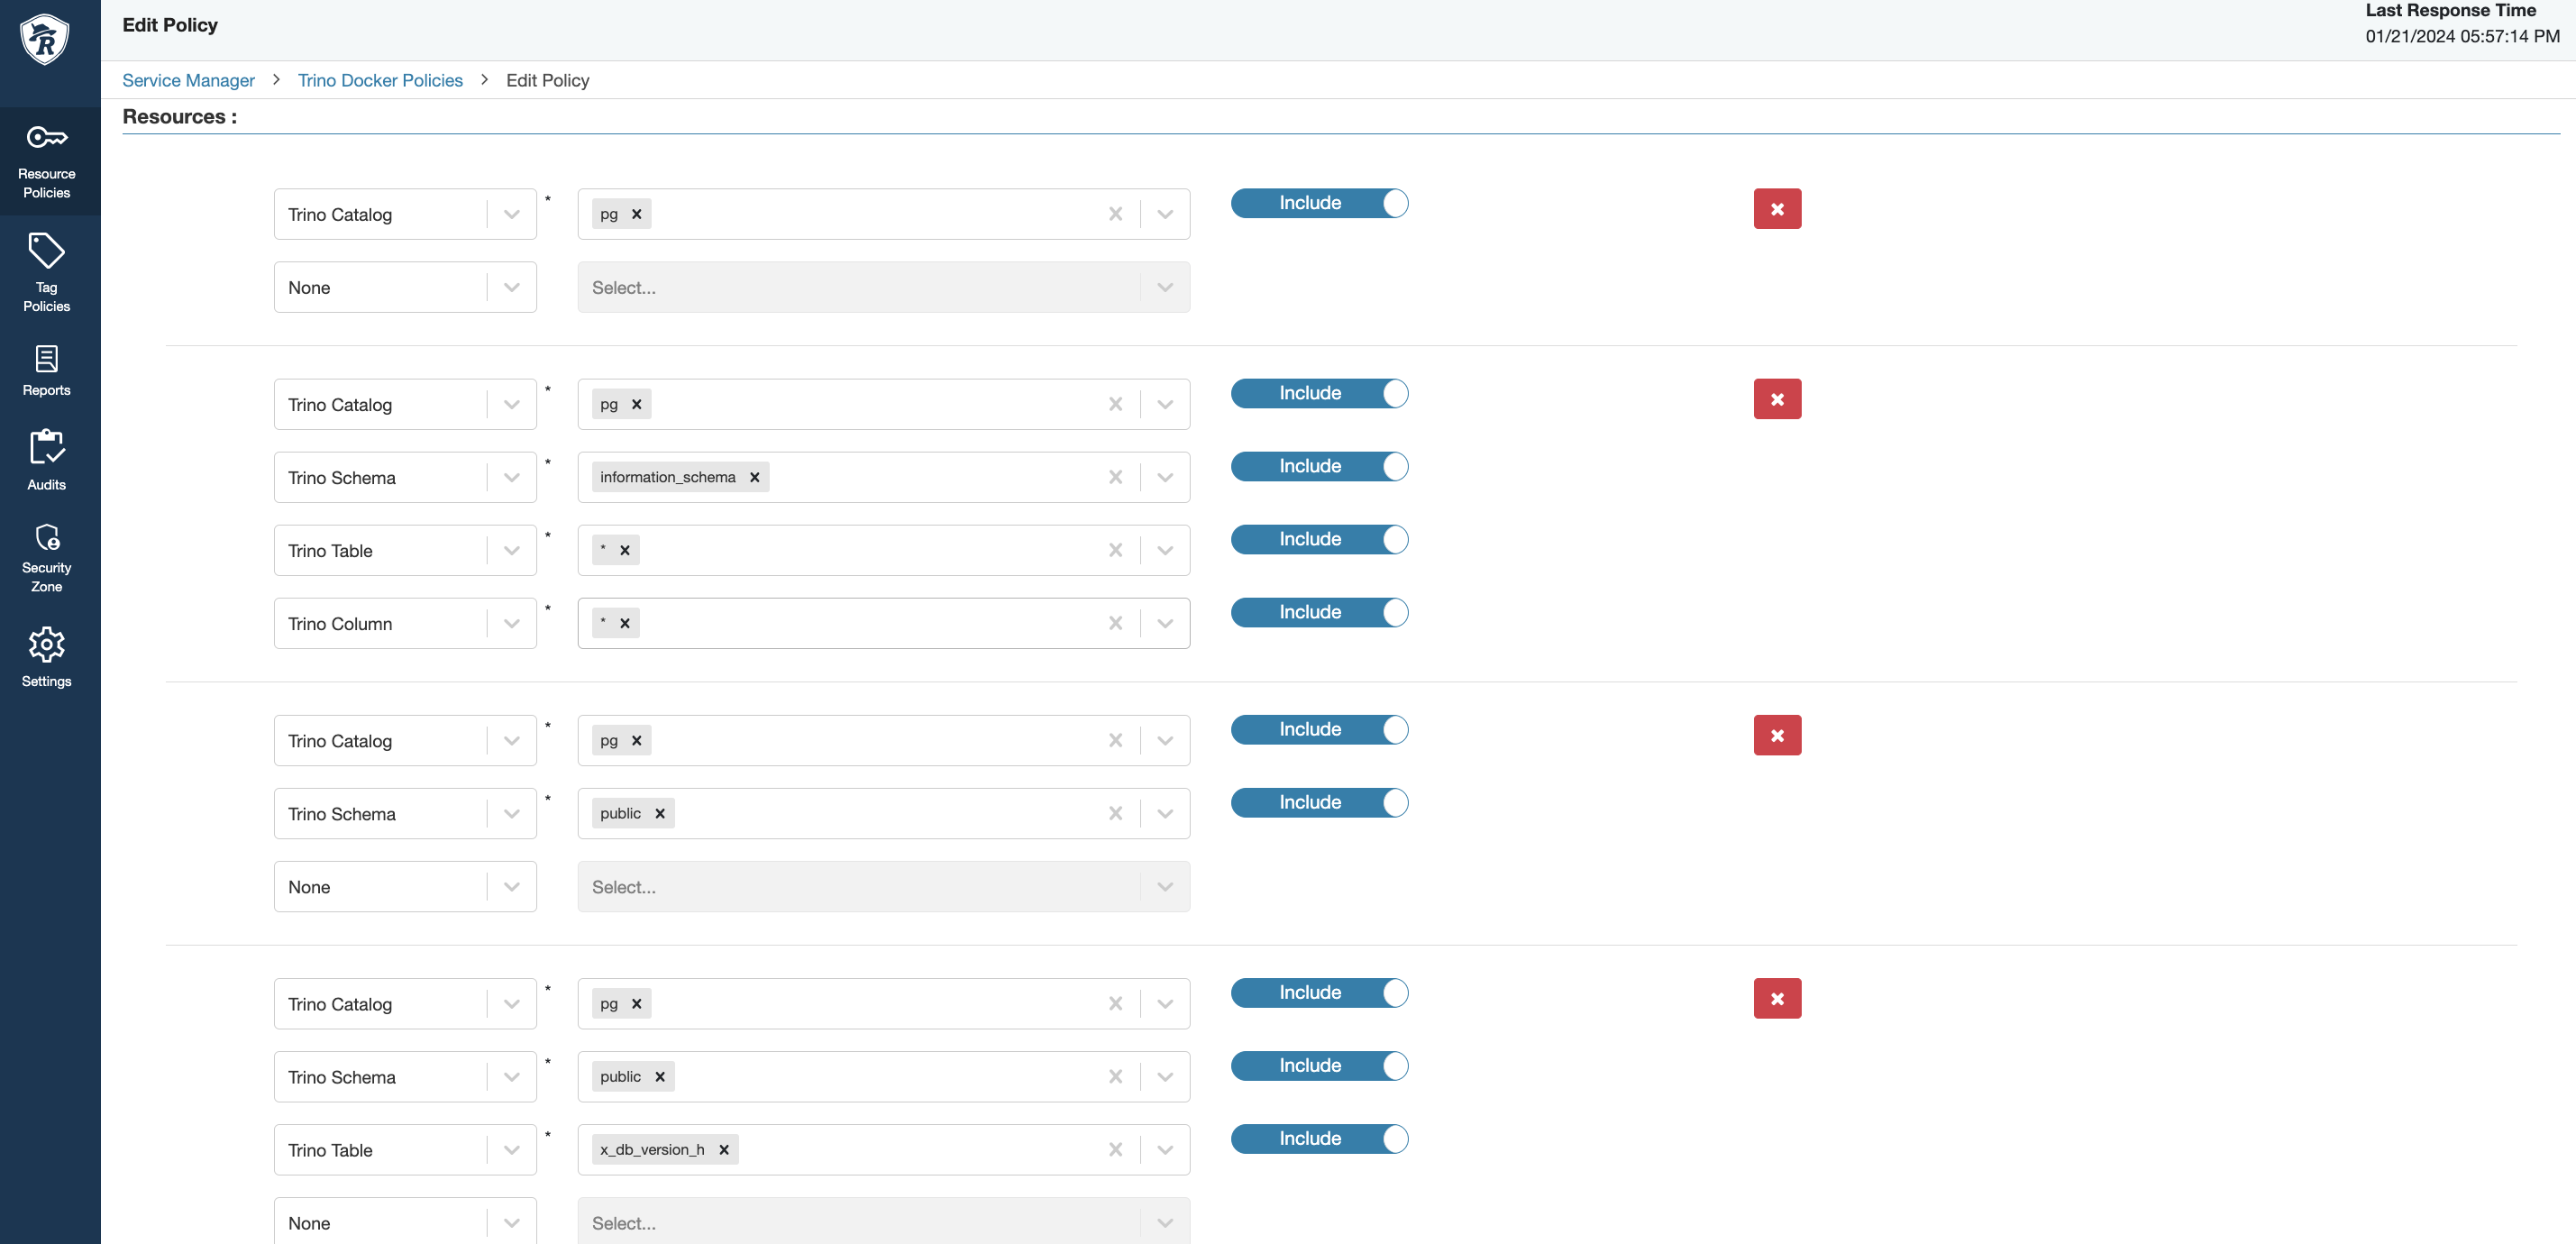Go to Service Manager breadcrumb

188,80
